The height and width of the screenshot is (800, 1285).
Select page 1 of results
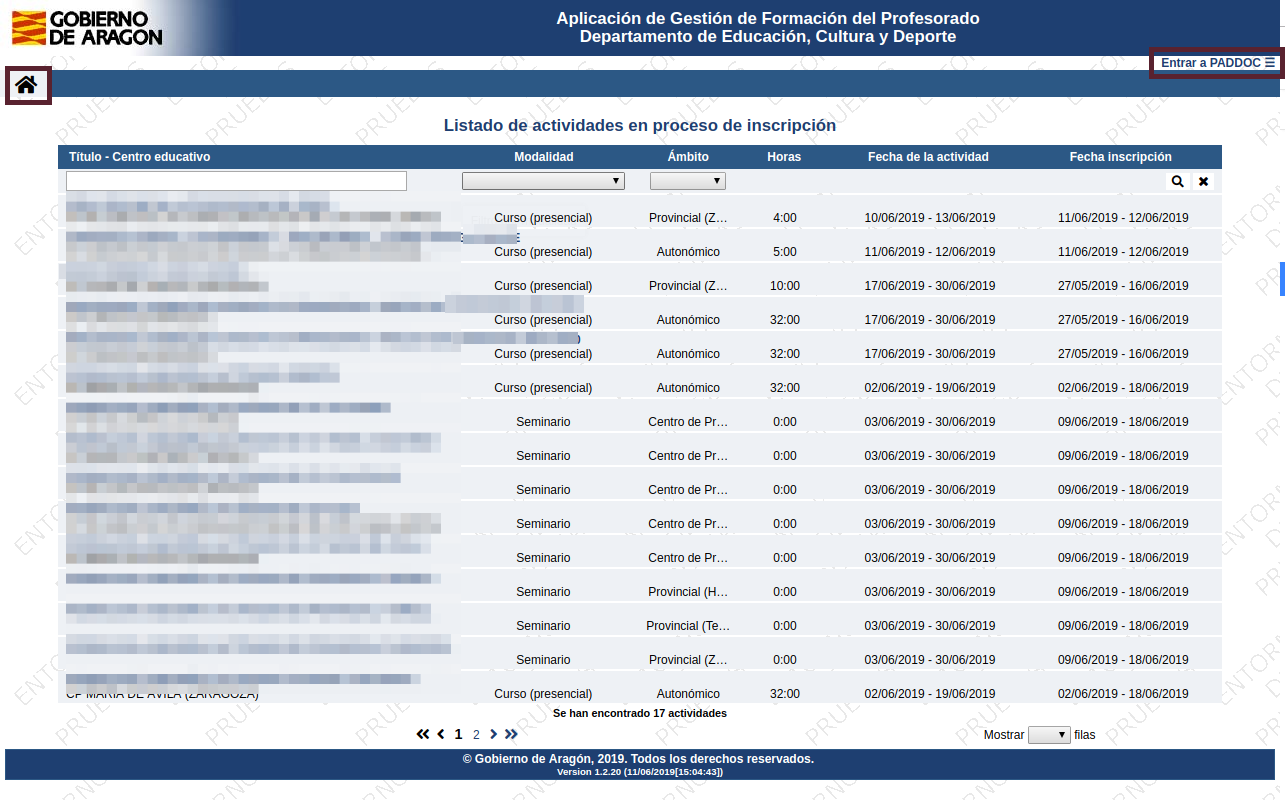[459, 734]
